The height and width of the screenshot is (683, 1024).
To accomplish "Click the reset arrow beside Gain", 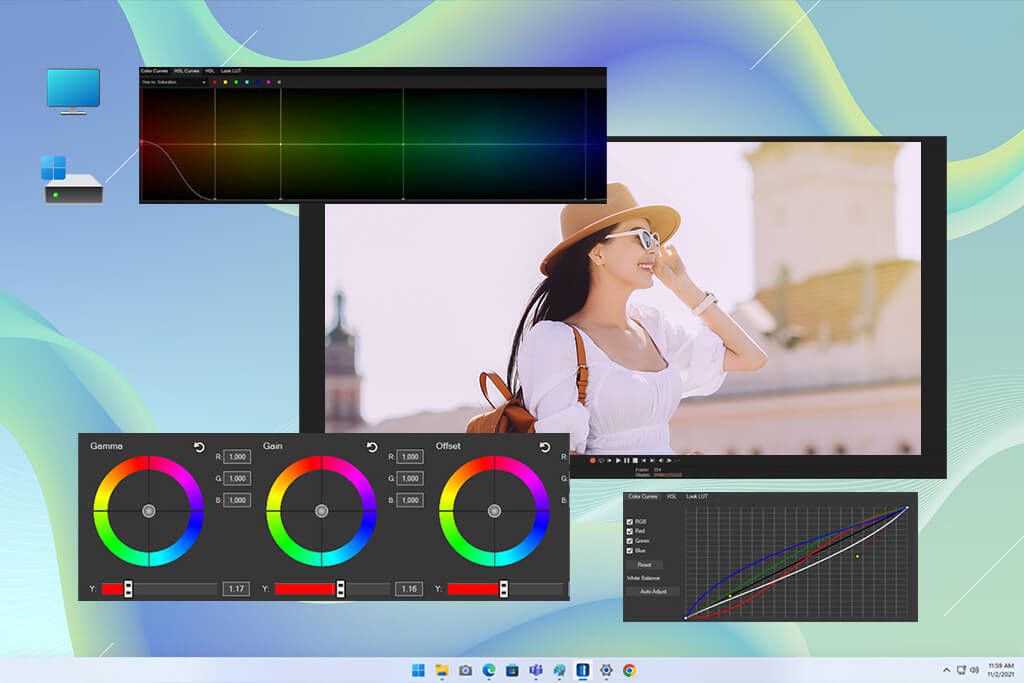I will tap(371, 448).
